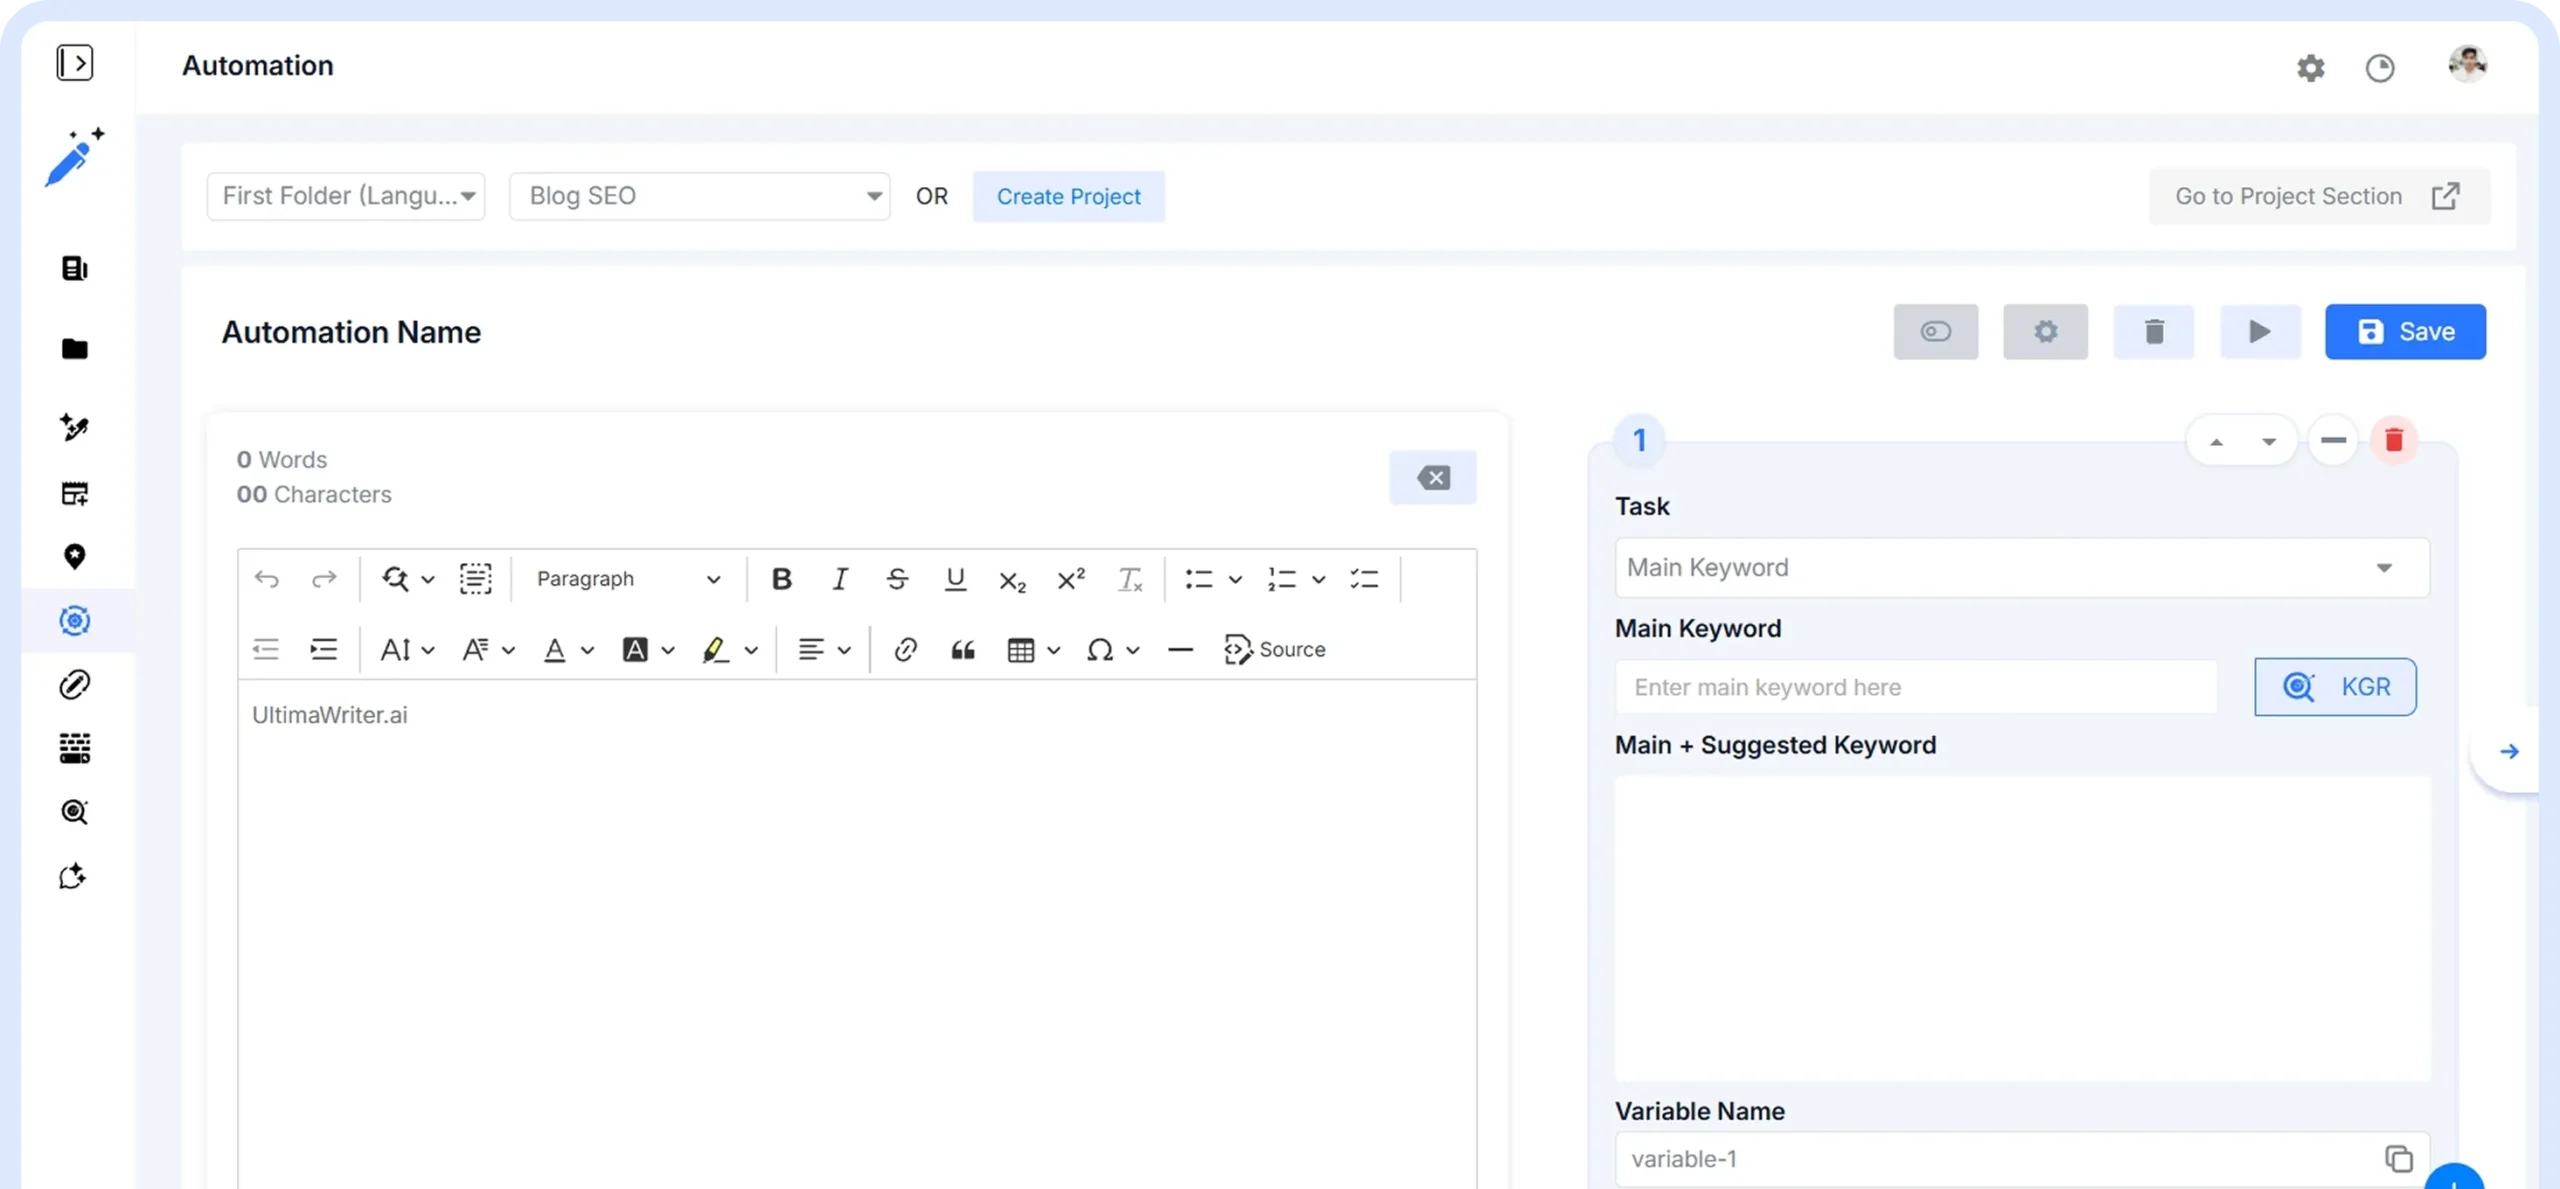
Task: Open the documents icon in sidebar
Action: (x=75, y=268)
